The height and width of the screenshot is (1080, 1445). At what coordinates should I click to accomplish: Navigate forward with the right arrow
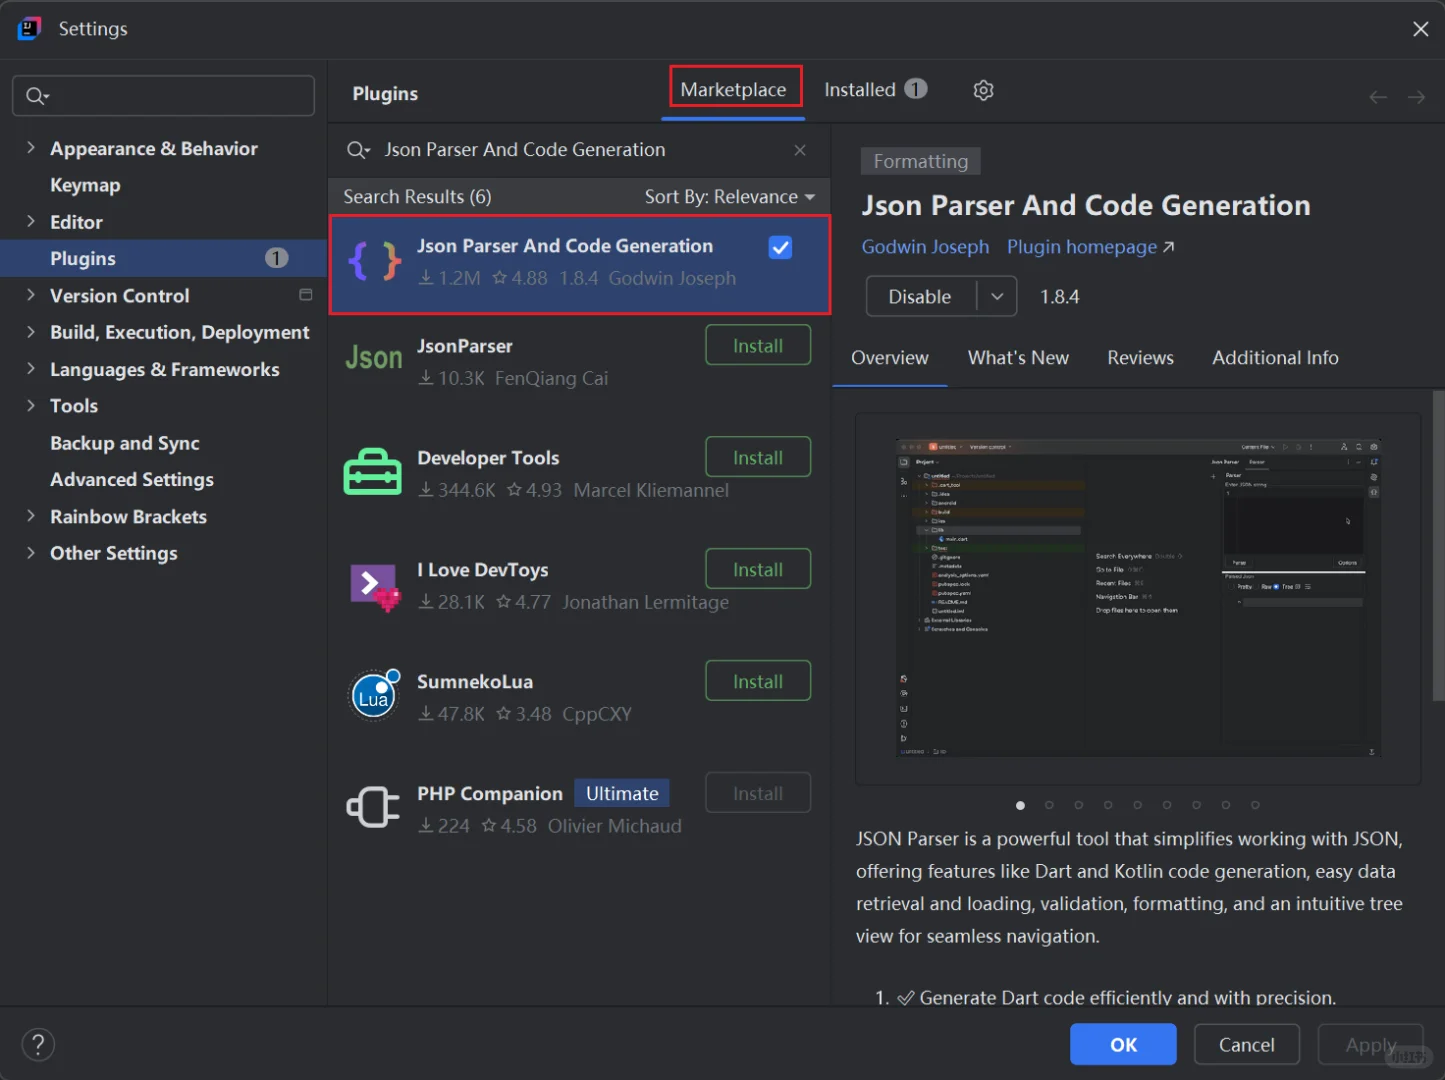coord(1416,97)
